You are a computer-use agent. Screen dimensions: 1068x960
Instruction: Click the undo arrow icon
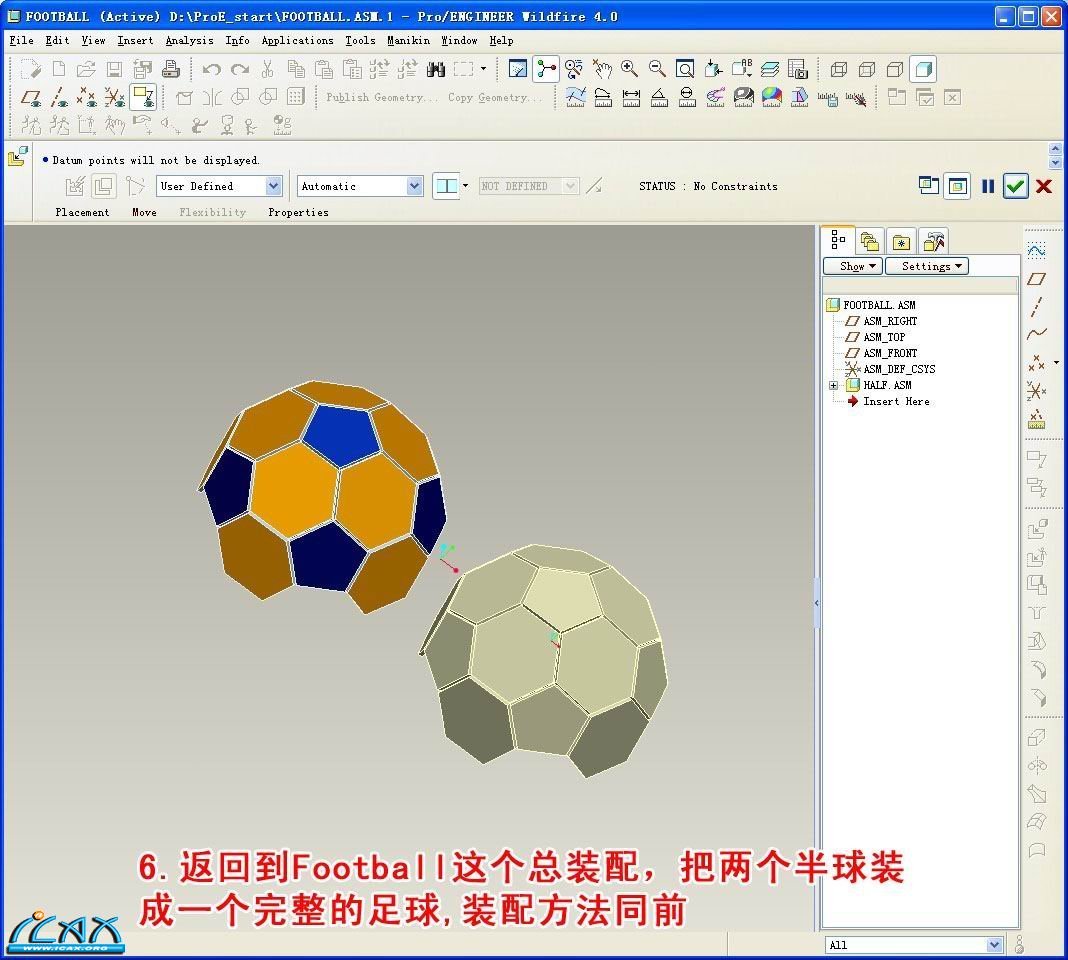(211, 69)
